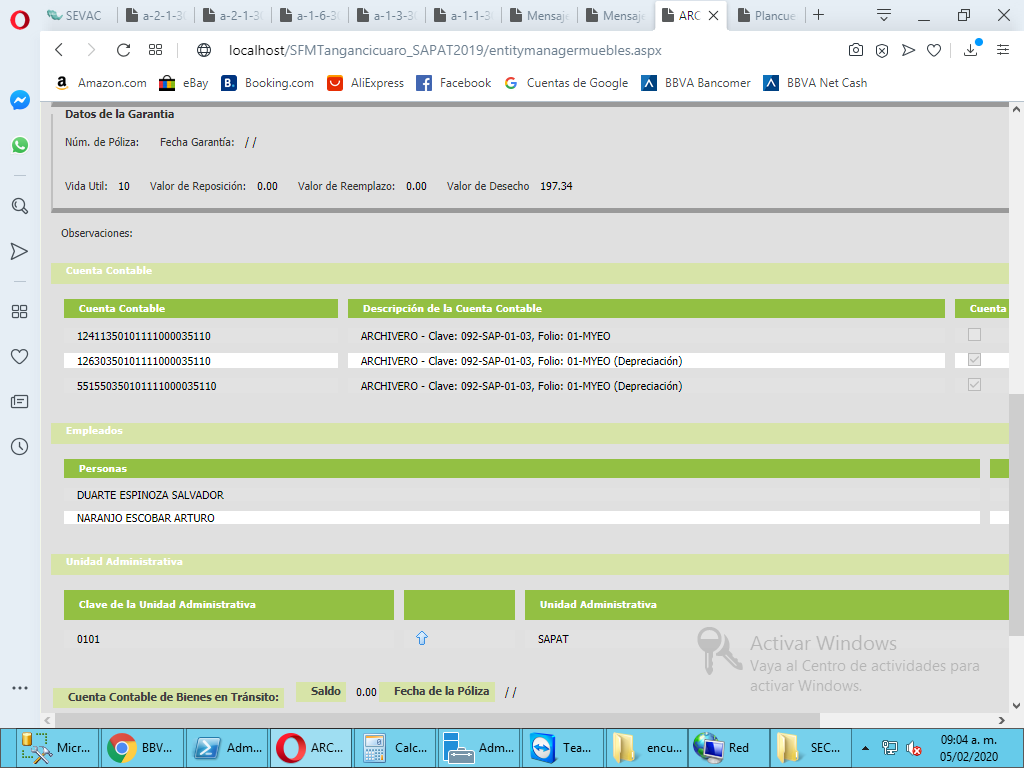This screenshot has width=1024, height=768.
Task: Open the Facebook bookmark
Action: point(454,83)
